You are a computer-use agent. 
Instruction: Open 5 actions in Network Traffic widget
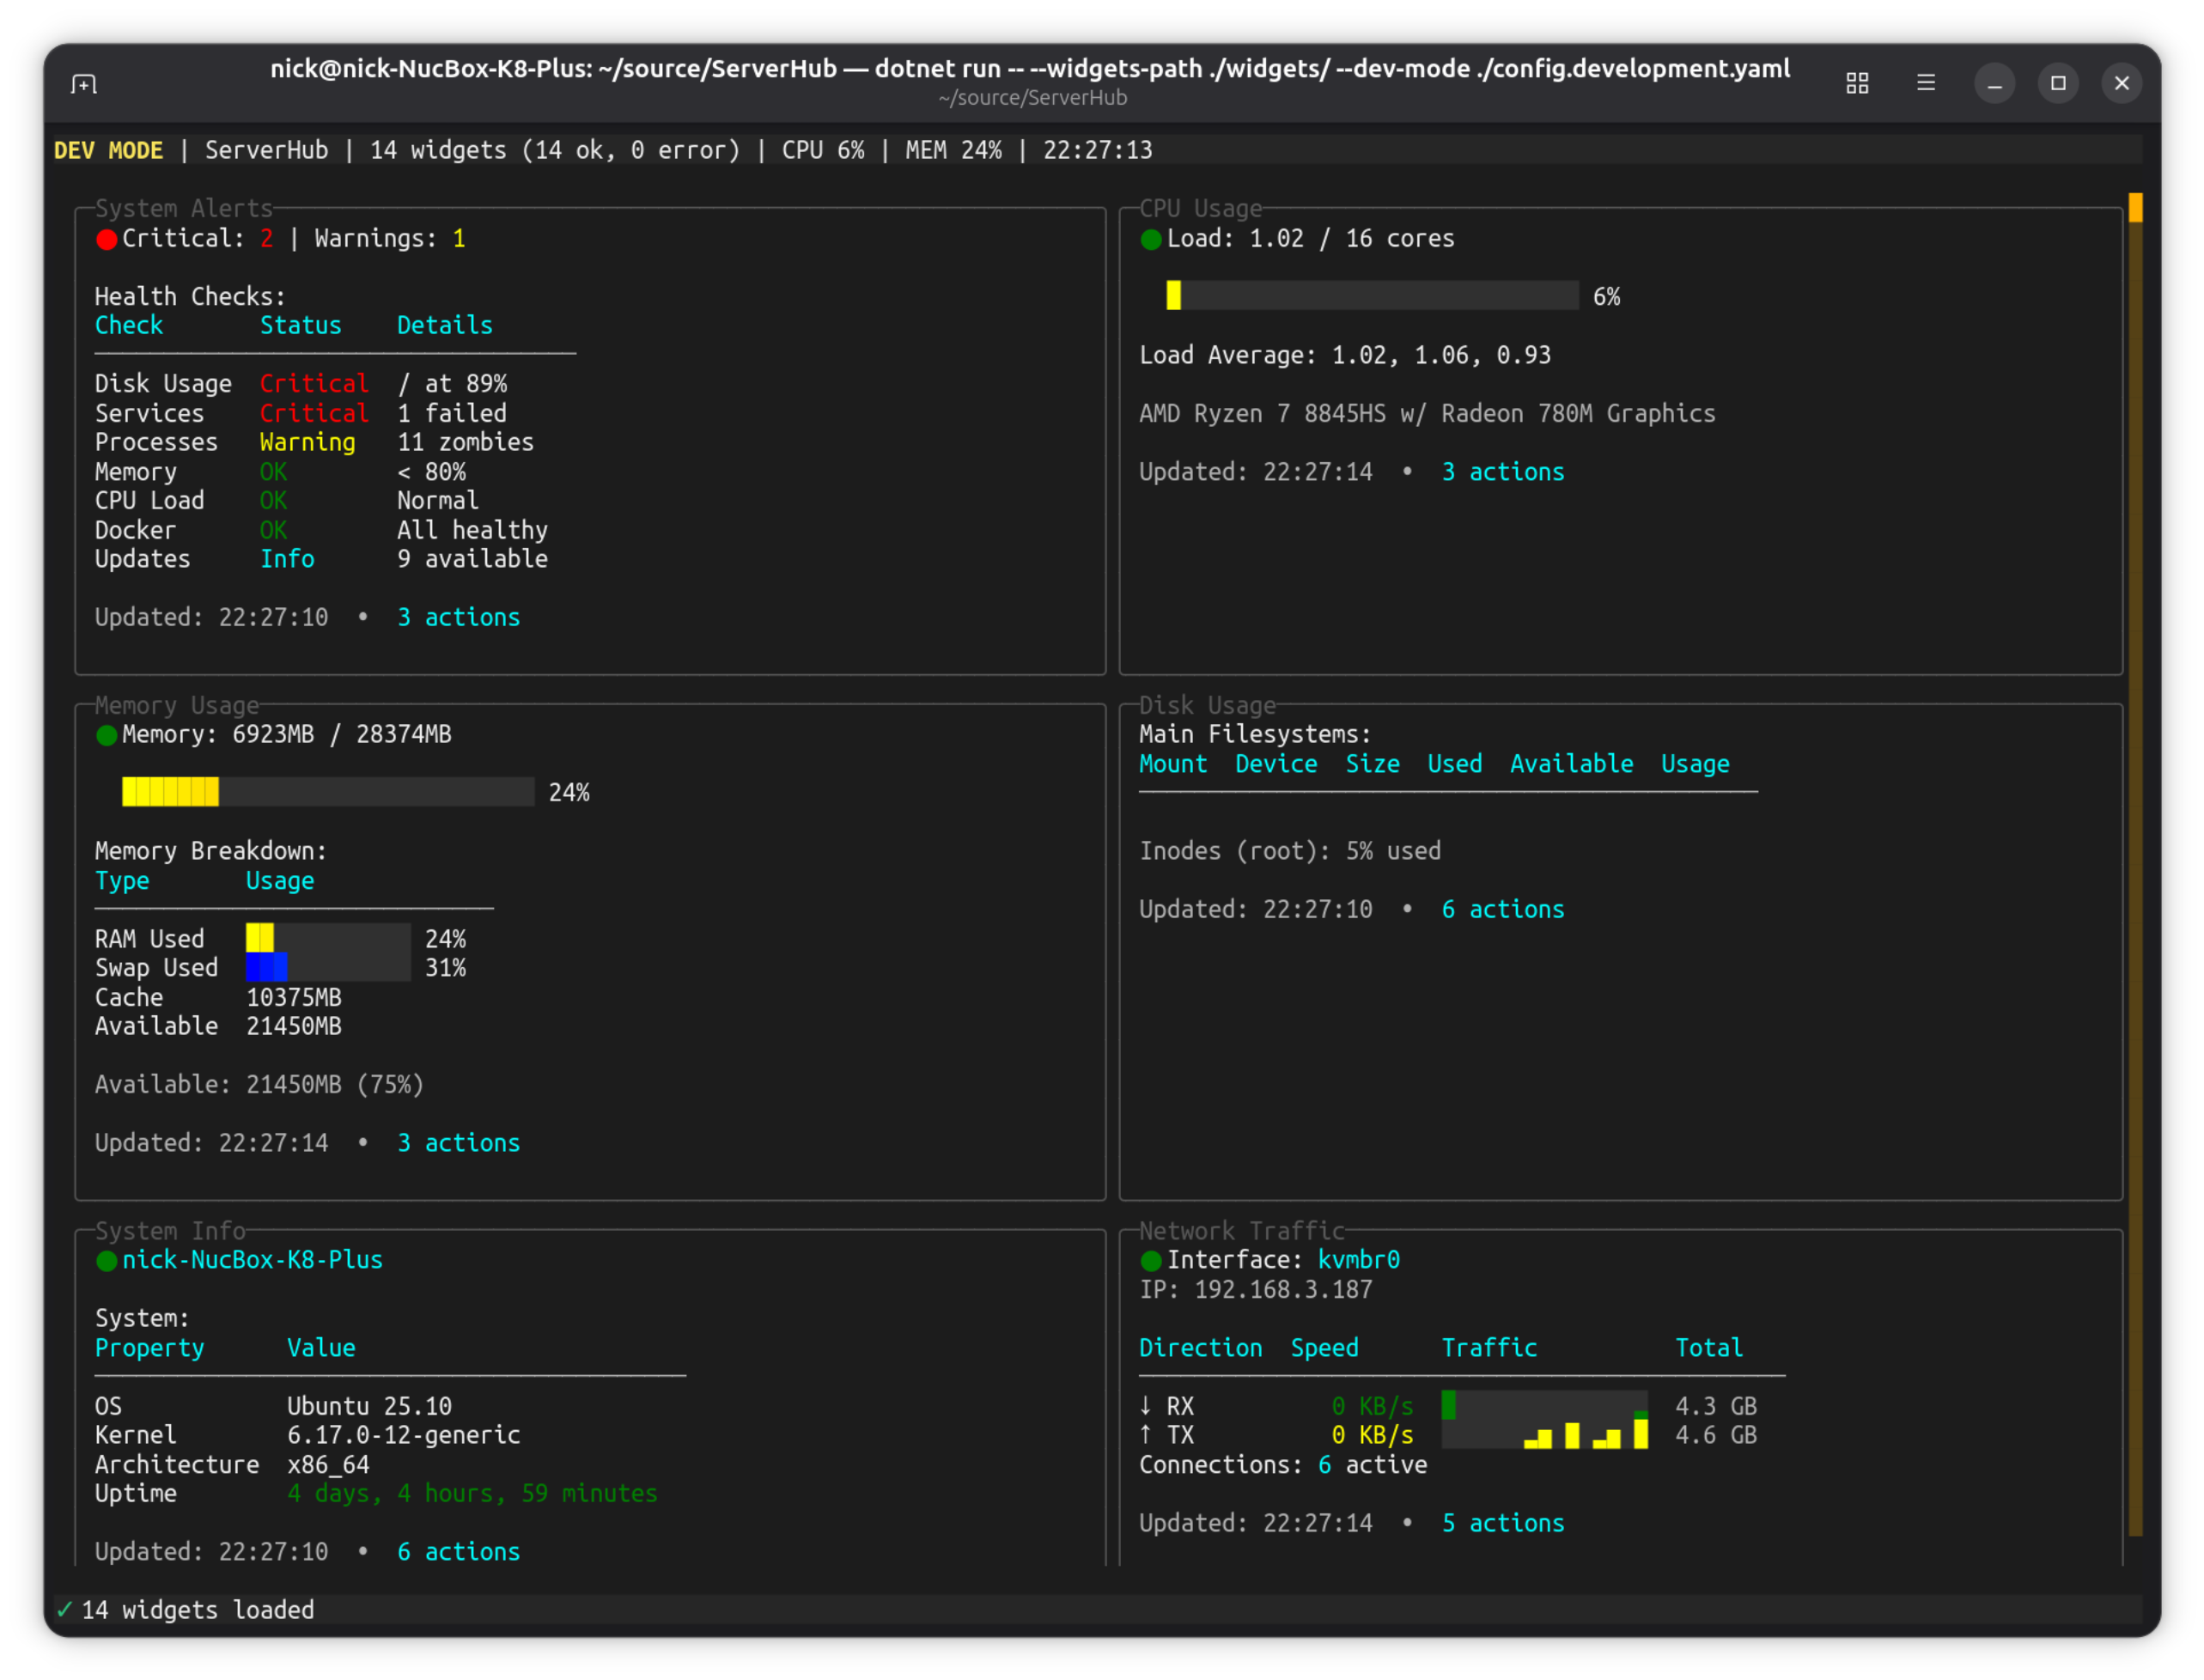pyautogui.click(x=1503, y=1522)
